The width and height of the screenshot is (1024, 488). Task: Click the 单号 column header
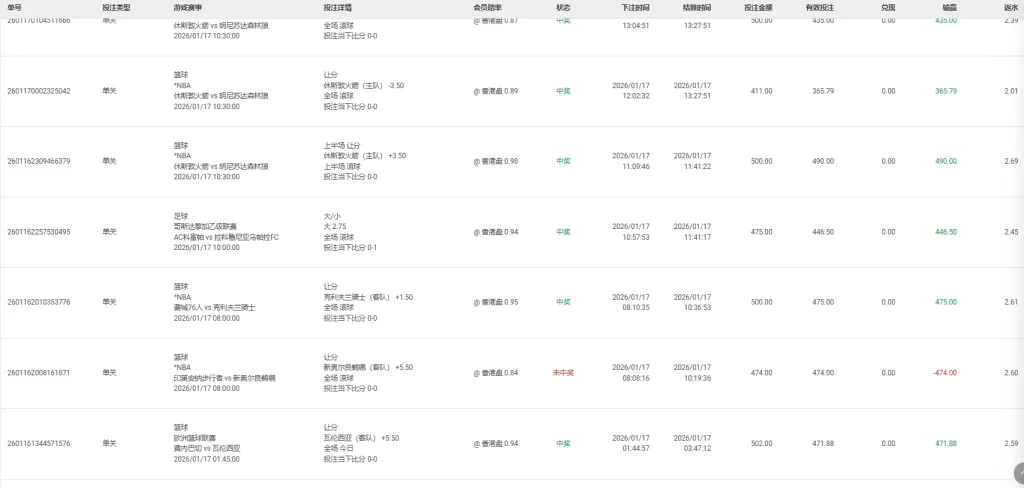[15, 7]
